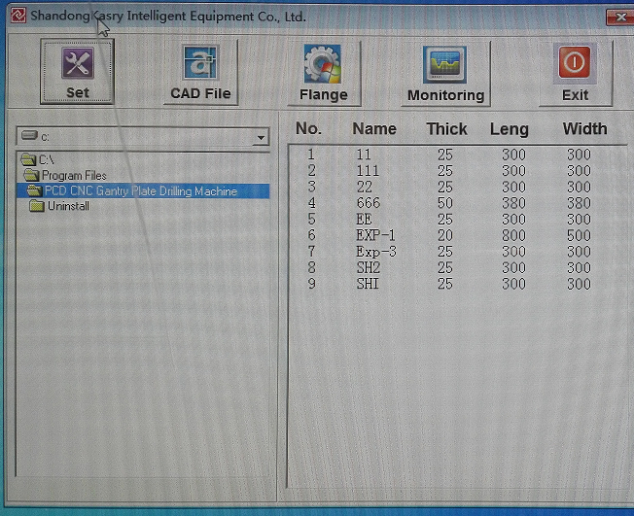This screenshot has width=634, height=516.
Task: Click the Uninstall folder icon
Action: [37, 206]
